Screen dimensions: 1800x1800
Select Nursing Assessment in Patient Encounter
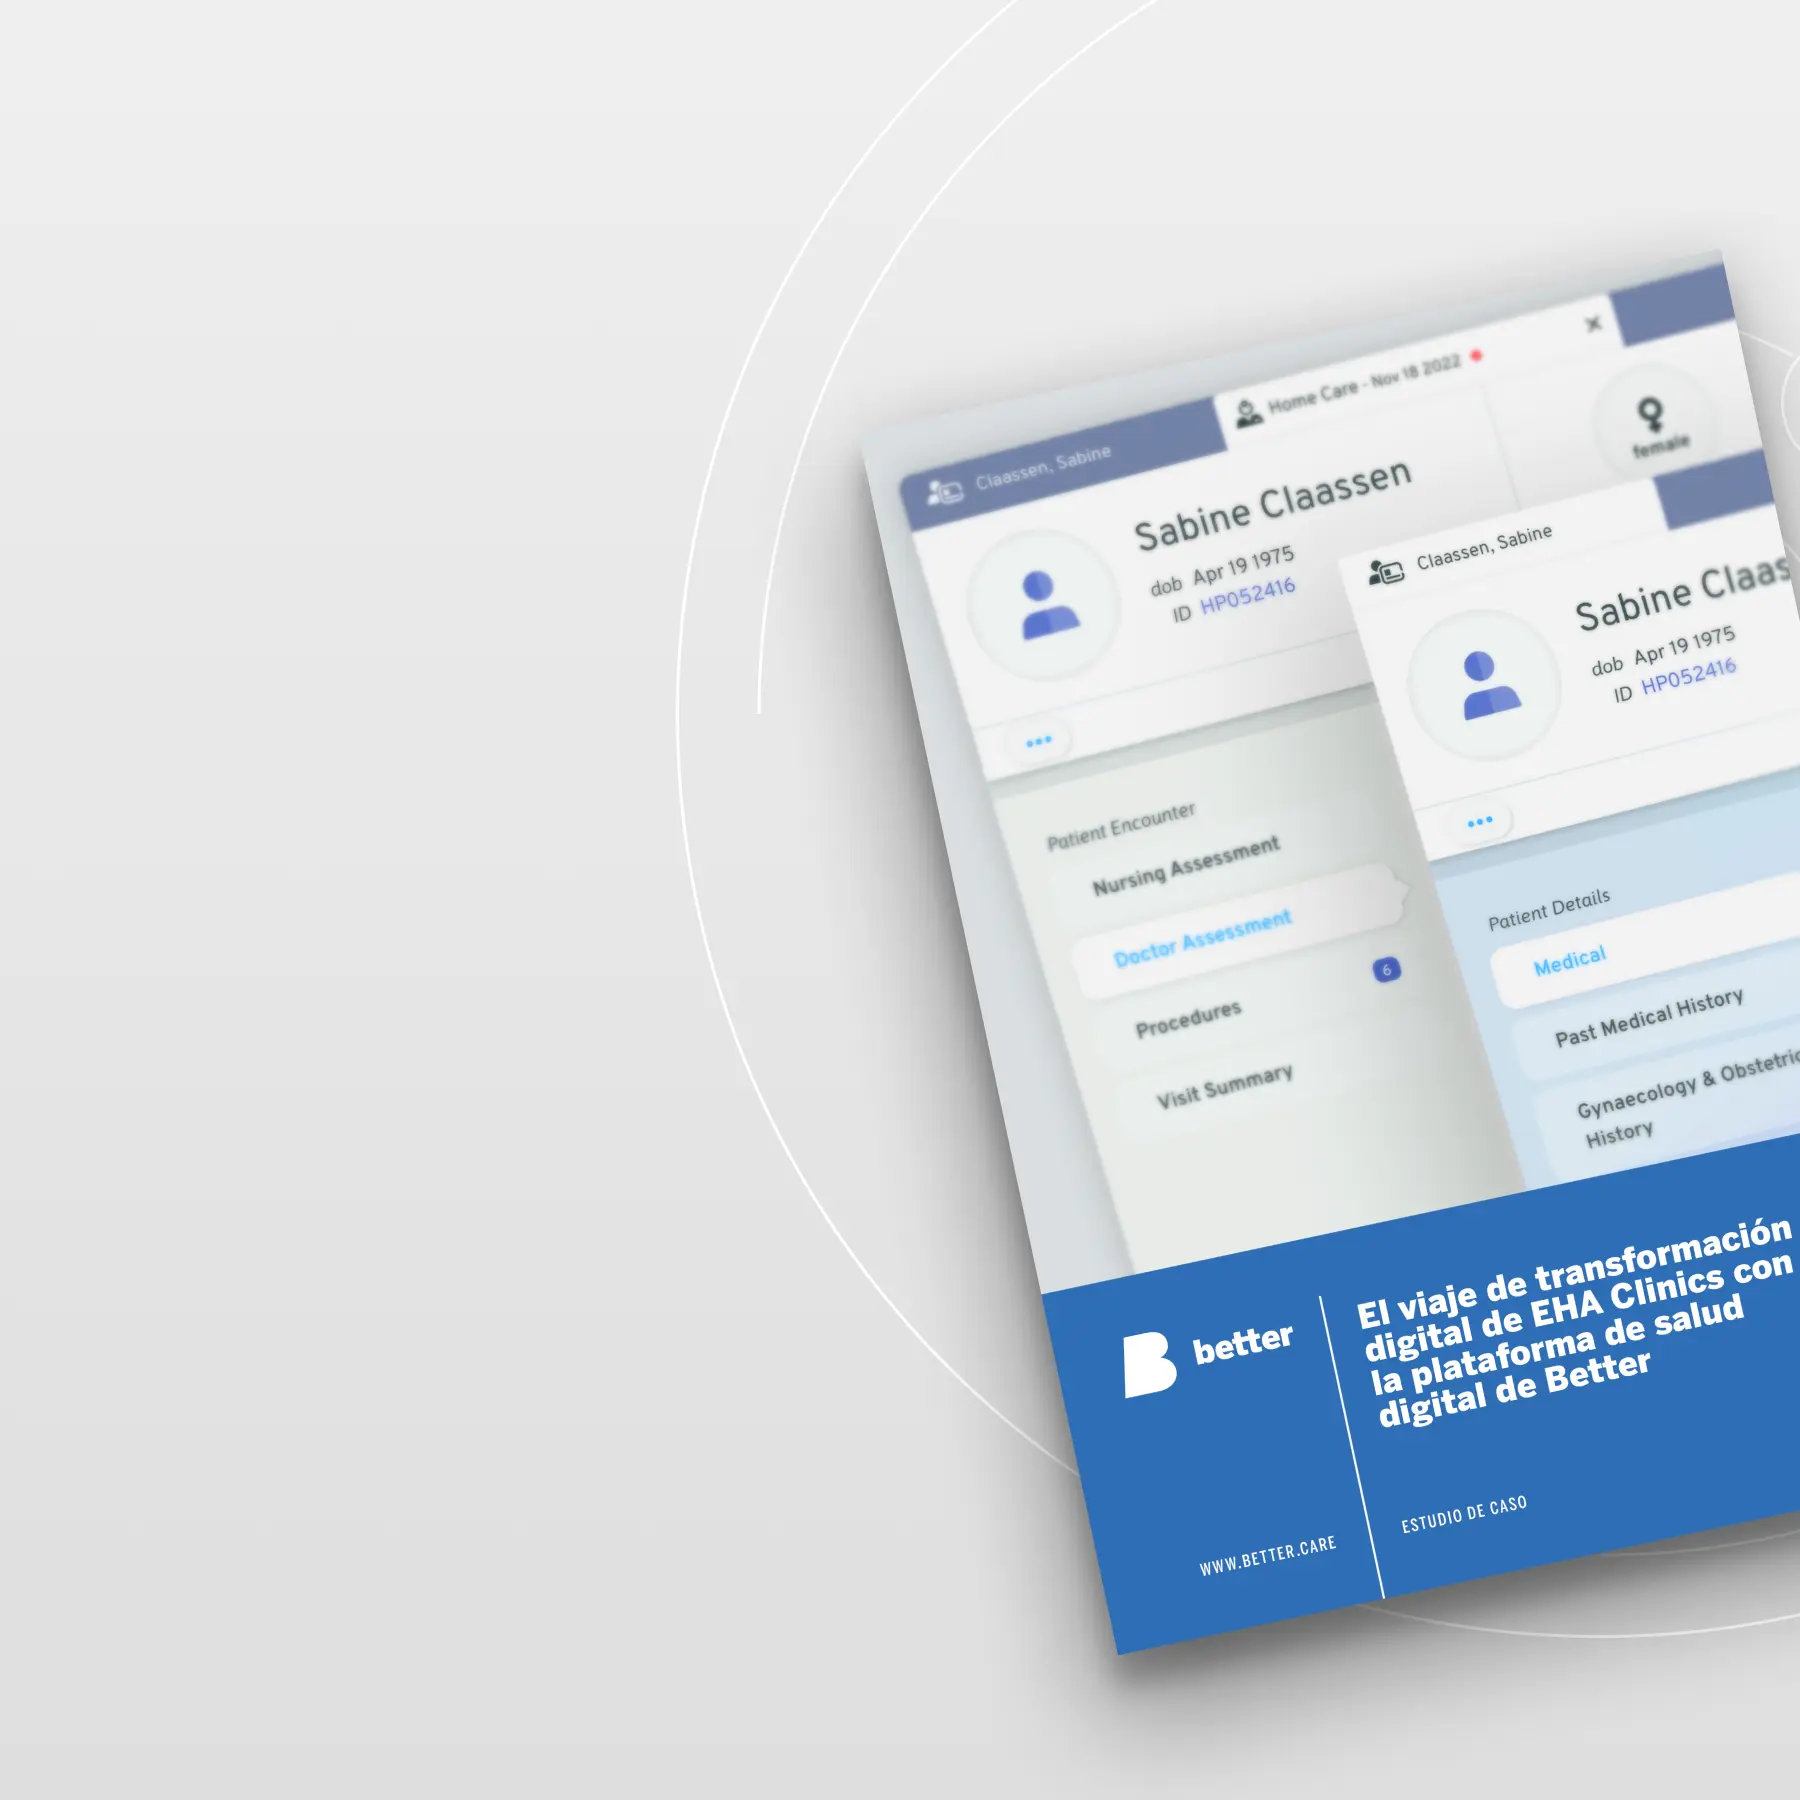pyautogui.click(x=1186, y=866)
